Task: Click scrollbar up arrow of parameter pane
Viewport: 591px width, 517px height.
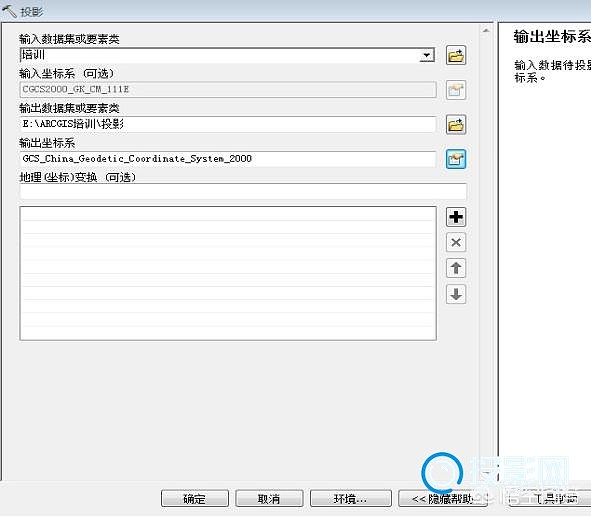Action: pos(486,31)
